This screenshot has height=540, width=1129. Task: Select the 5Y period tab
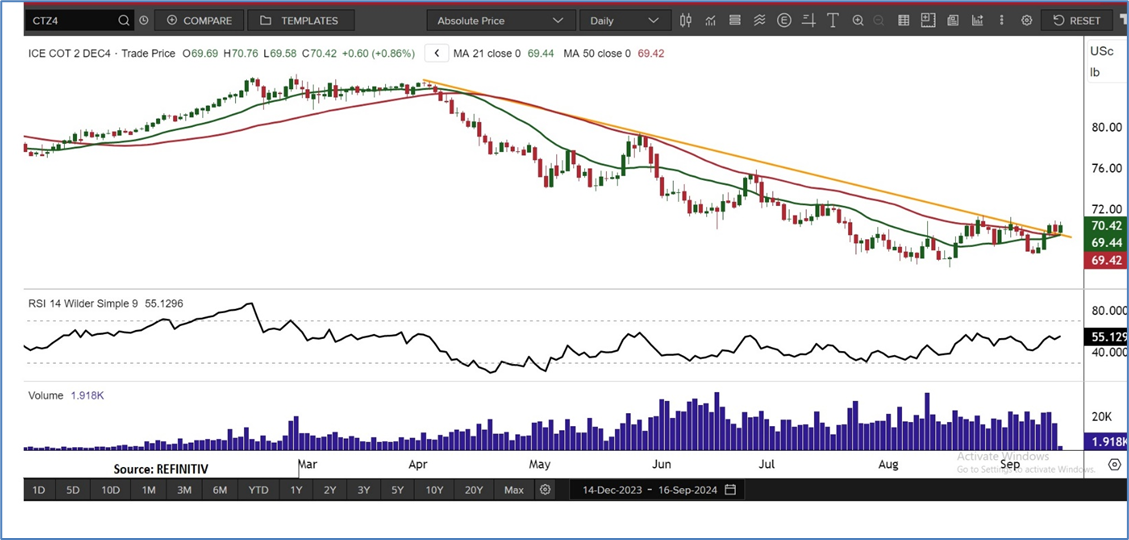tap(397, 490)
